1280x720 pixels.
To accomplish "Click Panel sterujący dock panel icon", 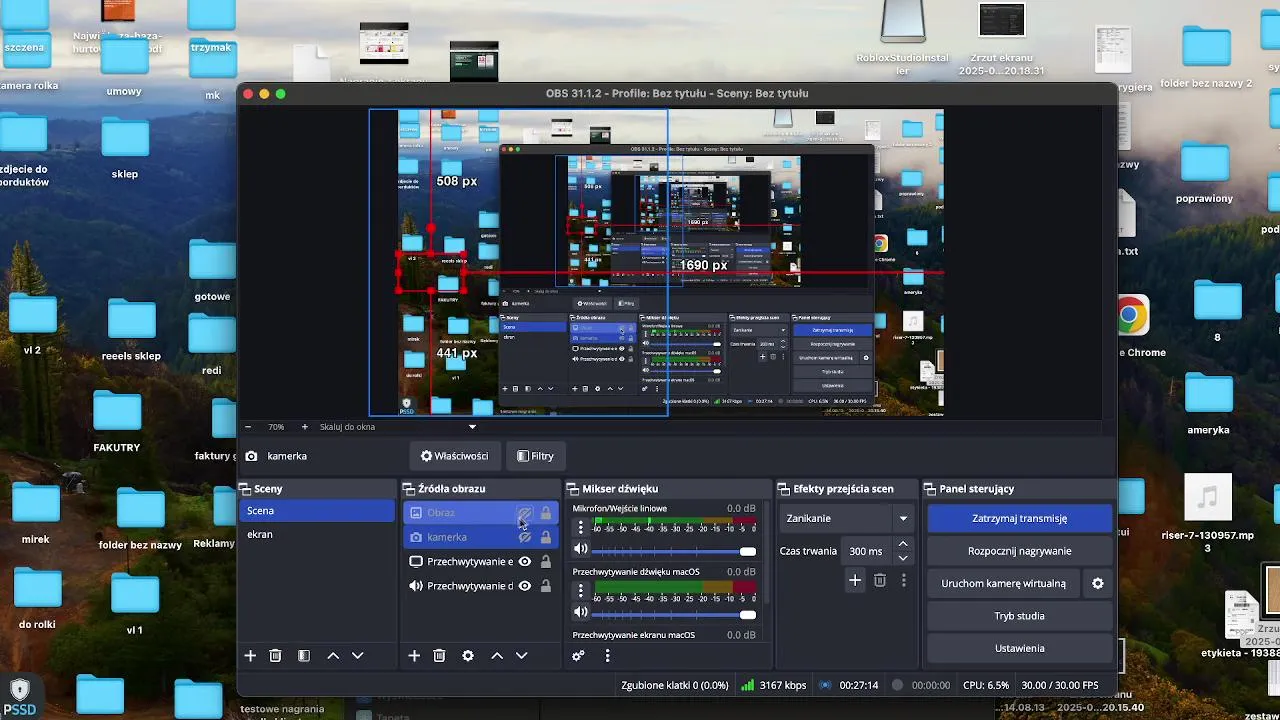I will 930,489.
